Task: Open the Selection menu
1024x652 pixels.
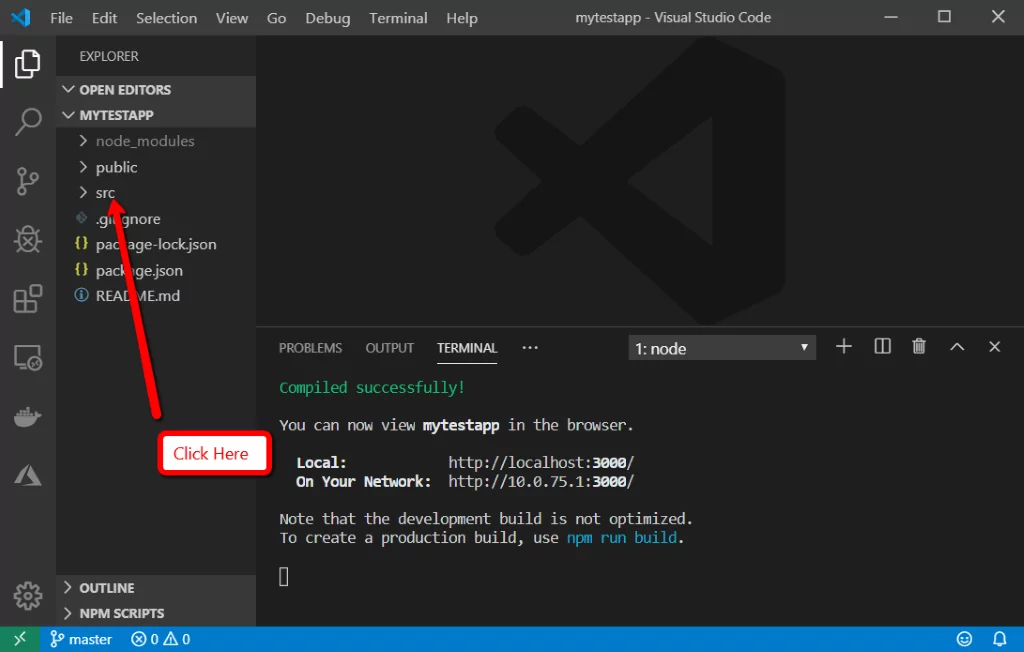Action: tap(167, 18)
